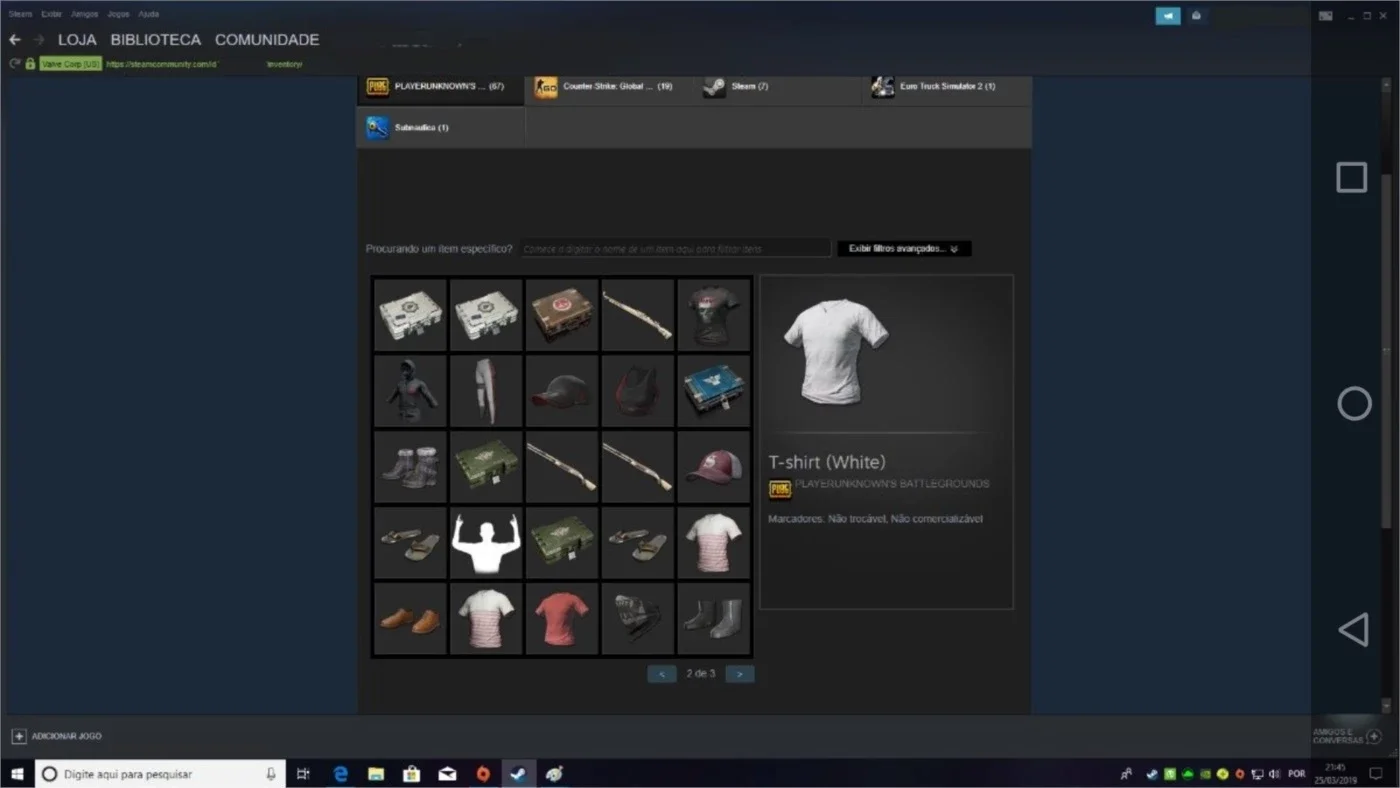Open AMIGOS E CONVERSAS panel
1400x788 pixels.
click(x=1347, y=736)
